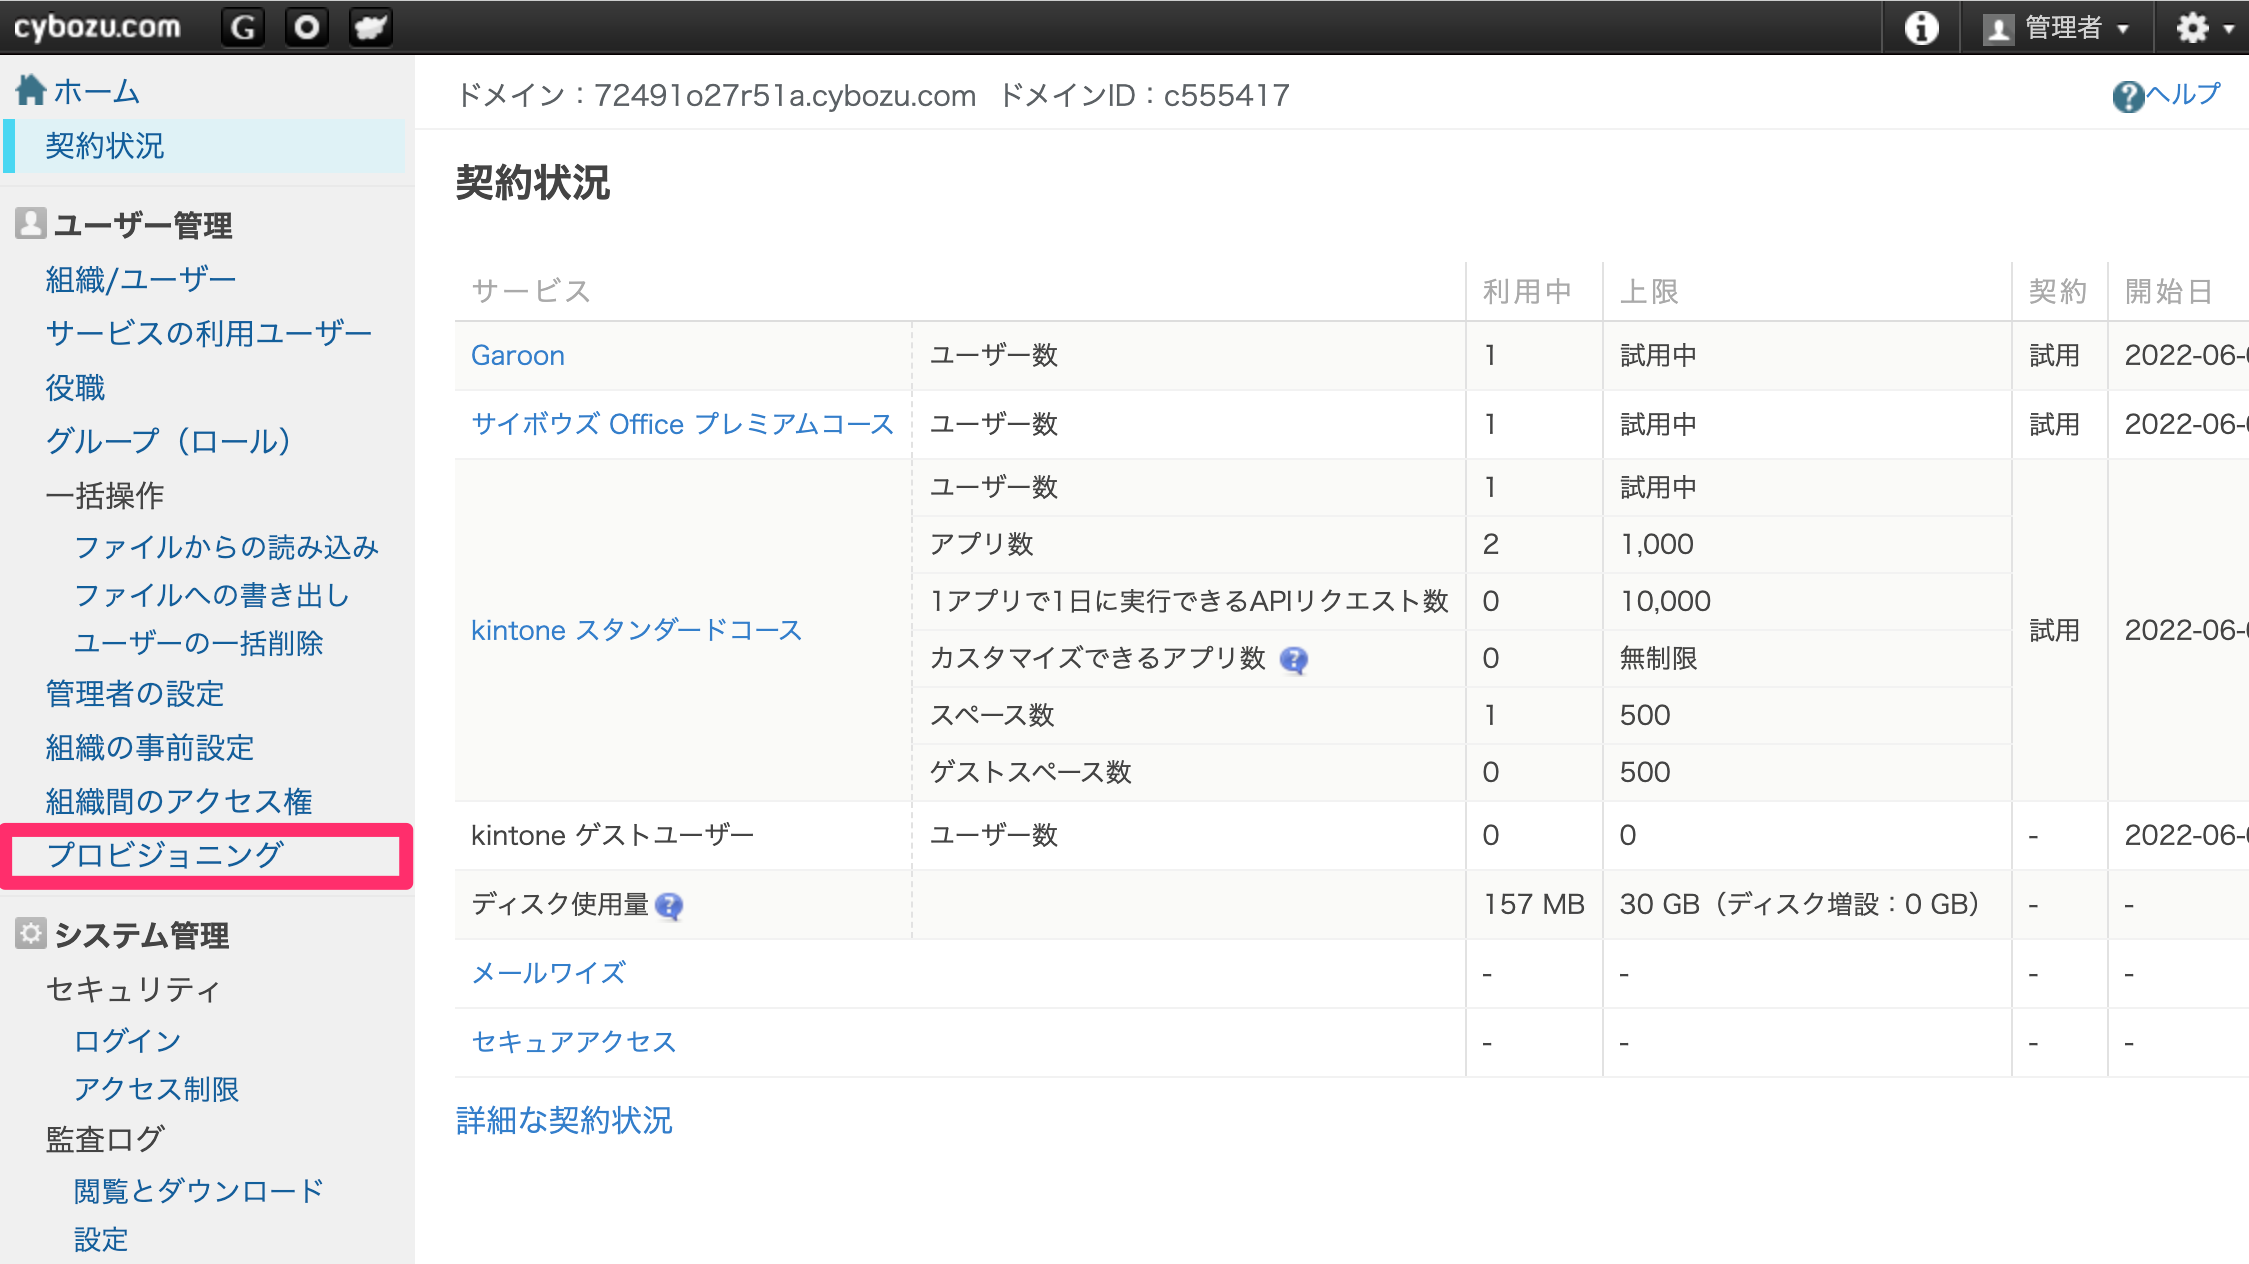Open kintone via the cloud header icon
Image resolution: width=2249 pixels, height=1264 pixels.
point(370,27)
